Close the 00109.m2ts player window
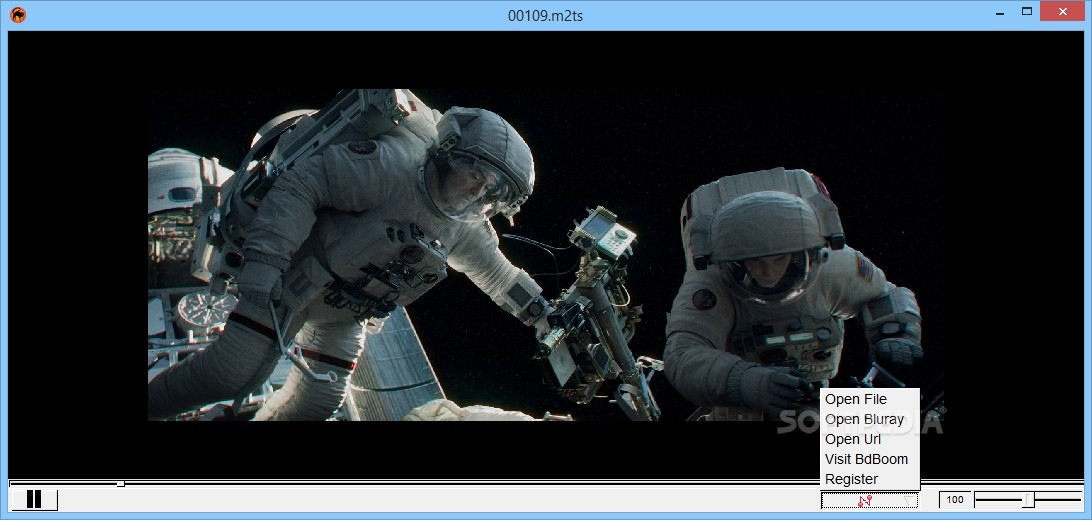This screenshot has height=520, width=1092. (x=1063, y=11)
